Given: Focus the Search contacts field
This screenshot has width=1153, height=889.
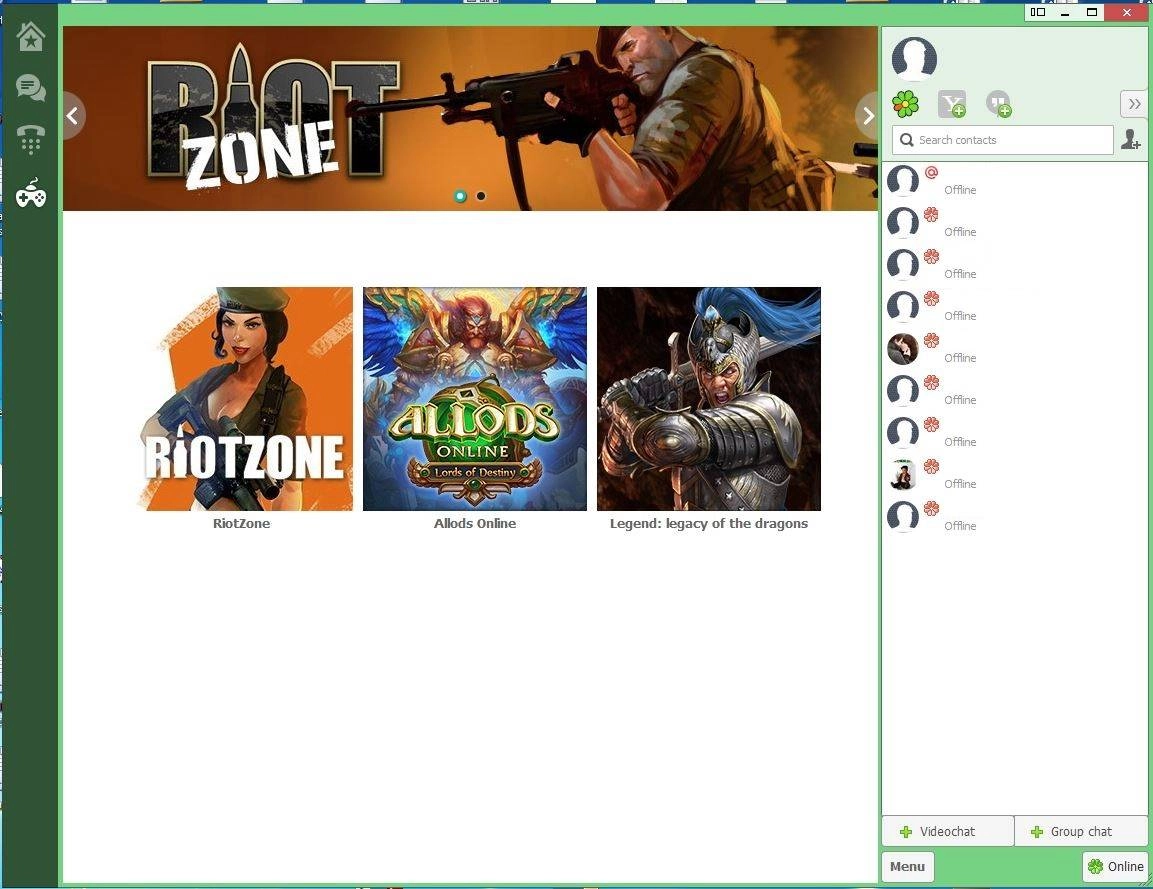Looking at the screenshot, I should 1003,140.
